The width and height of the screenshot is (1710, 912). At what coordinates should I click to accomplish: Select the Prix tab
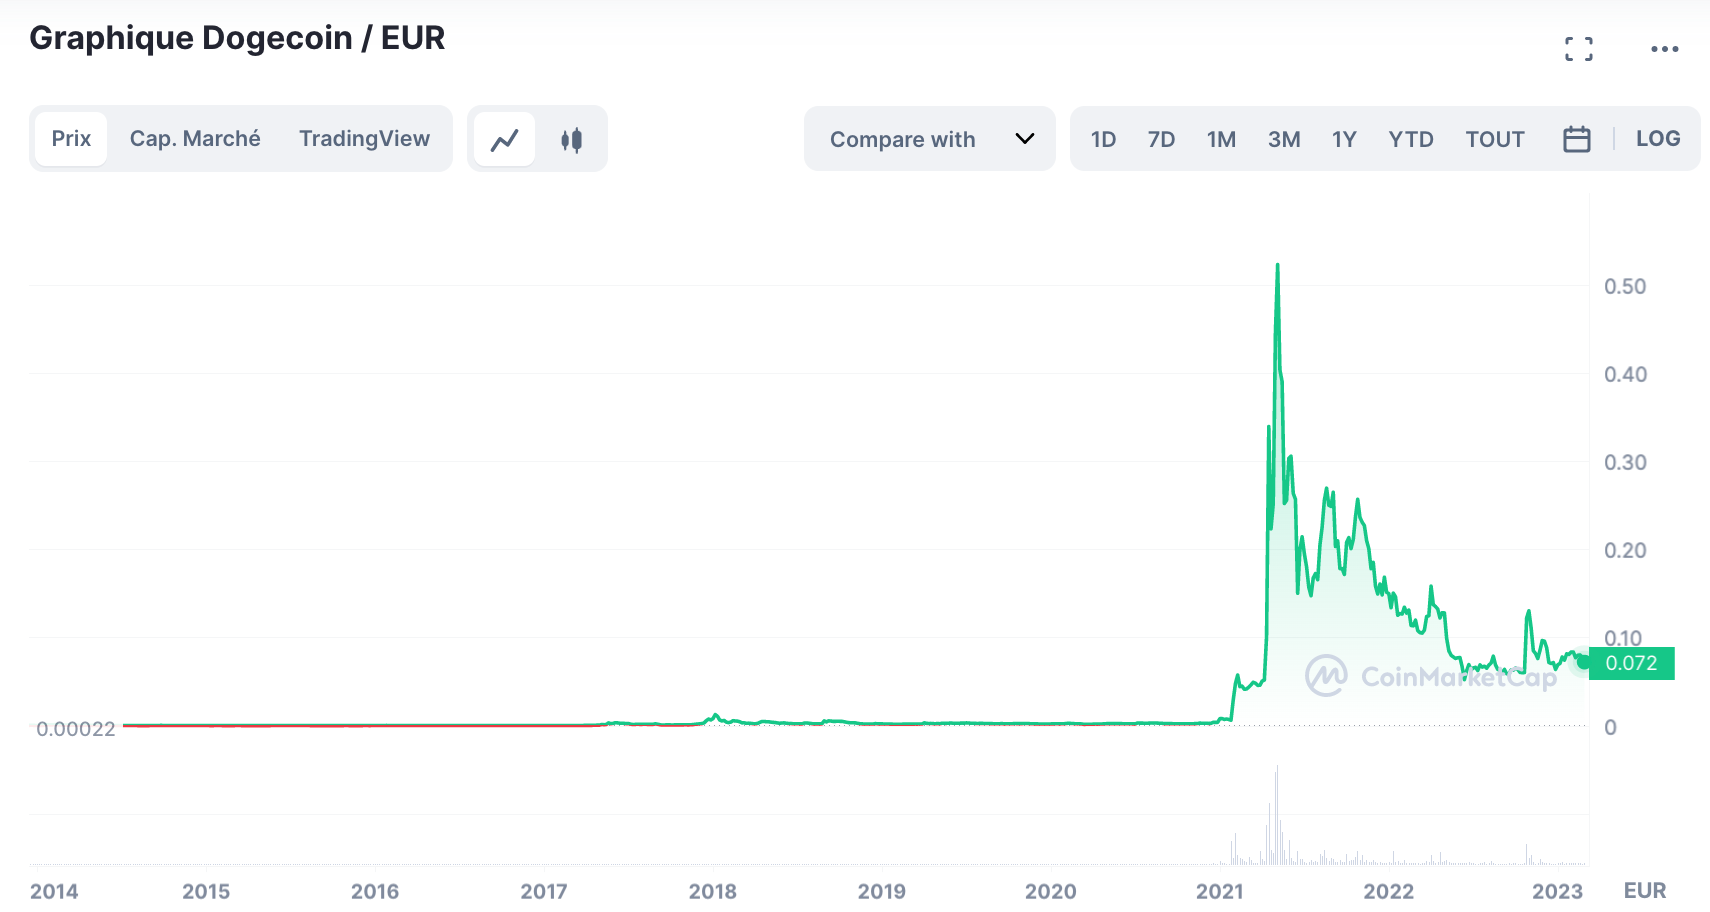pyautogui.click(x=71, y=139)
